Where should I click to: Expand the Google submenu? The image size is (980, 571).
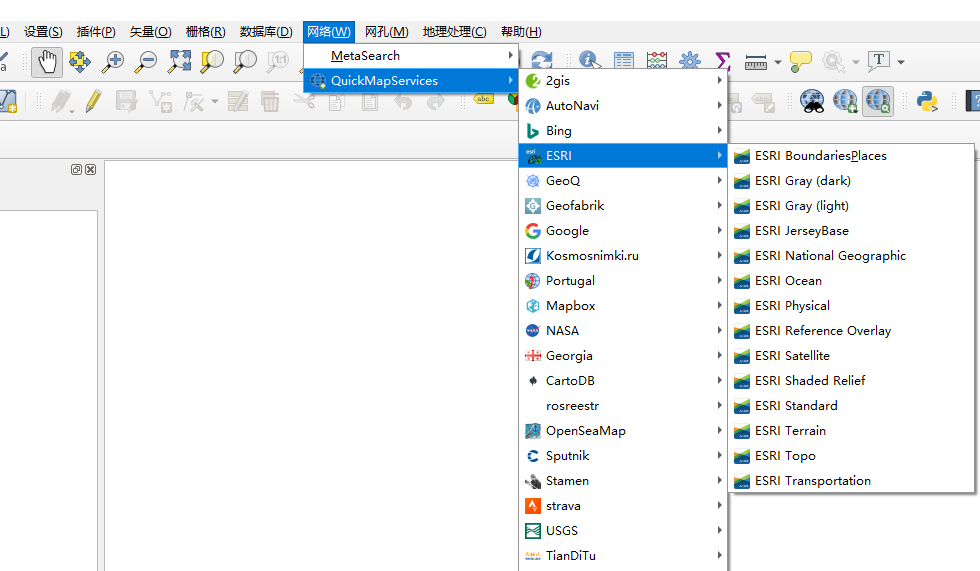tap(623, 231)
